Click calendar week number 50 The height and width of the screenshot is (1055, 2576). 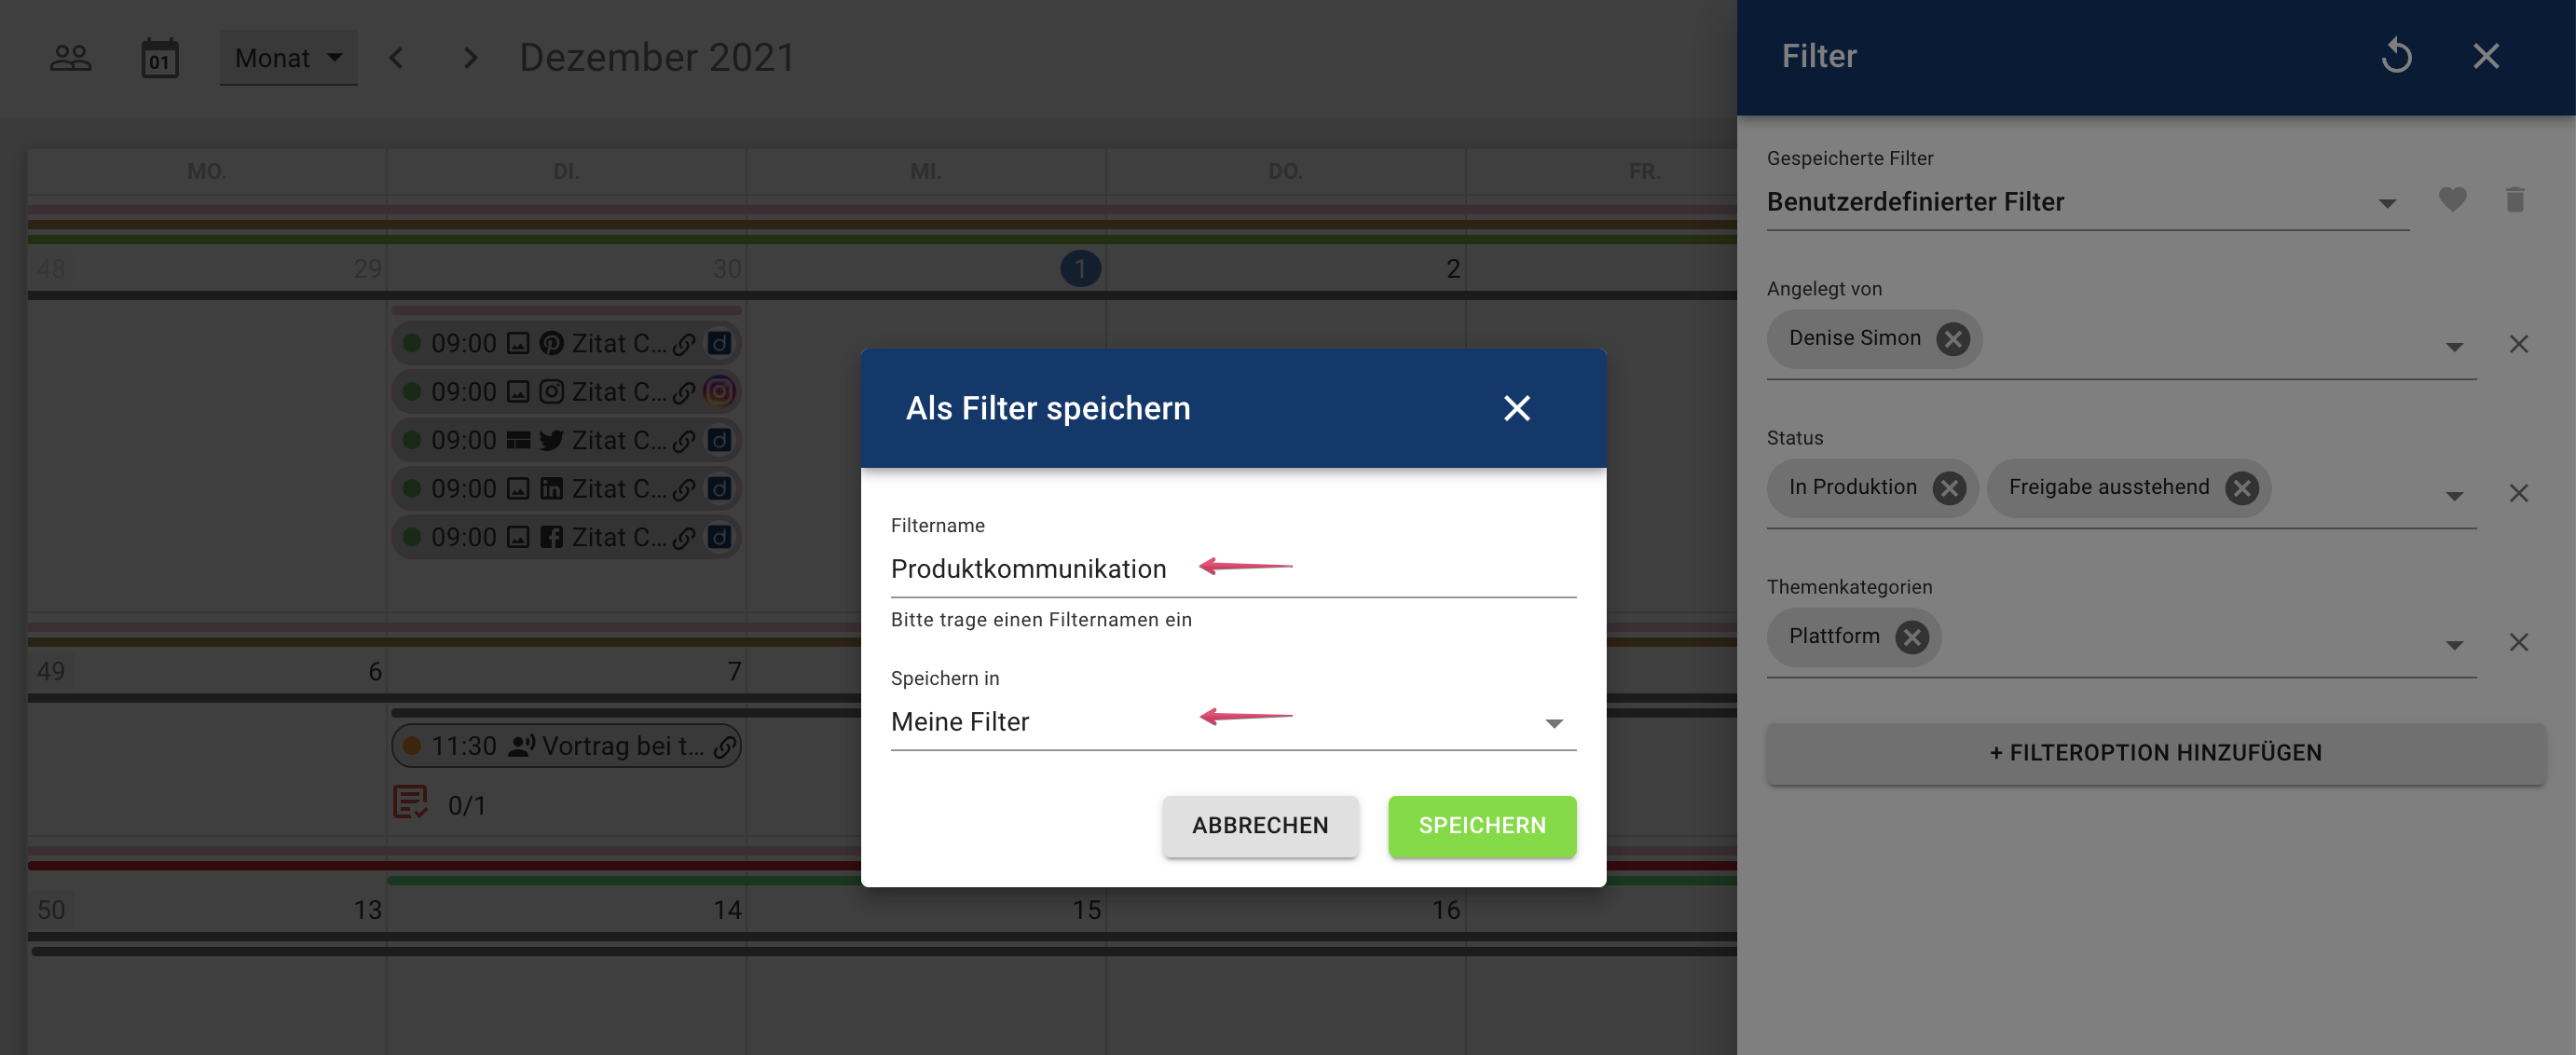(x=51, y=910)
